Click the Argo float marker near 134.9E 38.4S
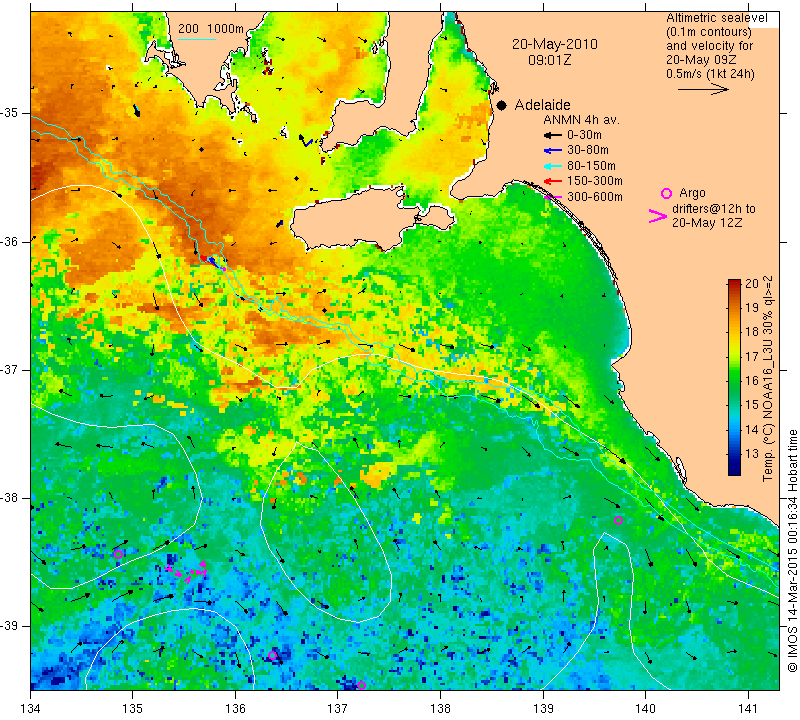Image resolution: width=800 pixels, height=720 pixels. (118, 554)
